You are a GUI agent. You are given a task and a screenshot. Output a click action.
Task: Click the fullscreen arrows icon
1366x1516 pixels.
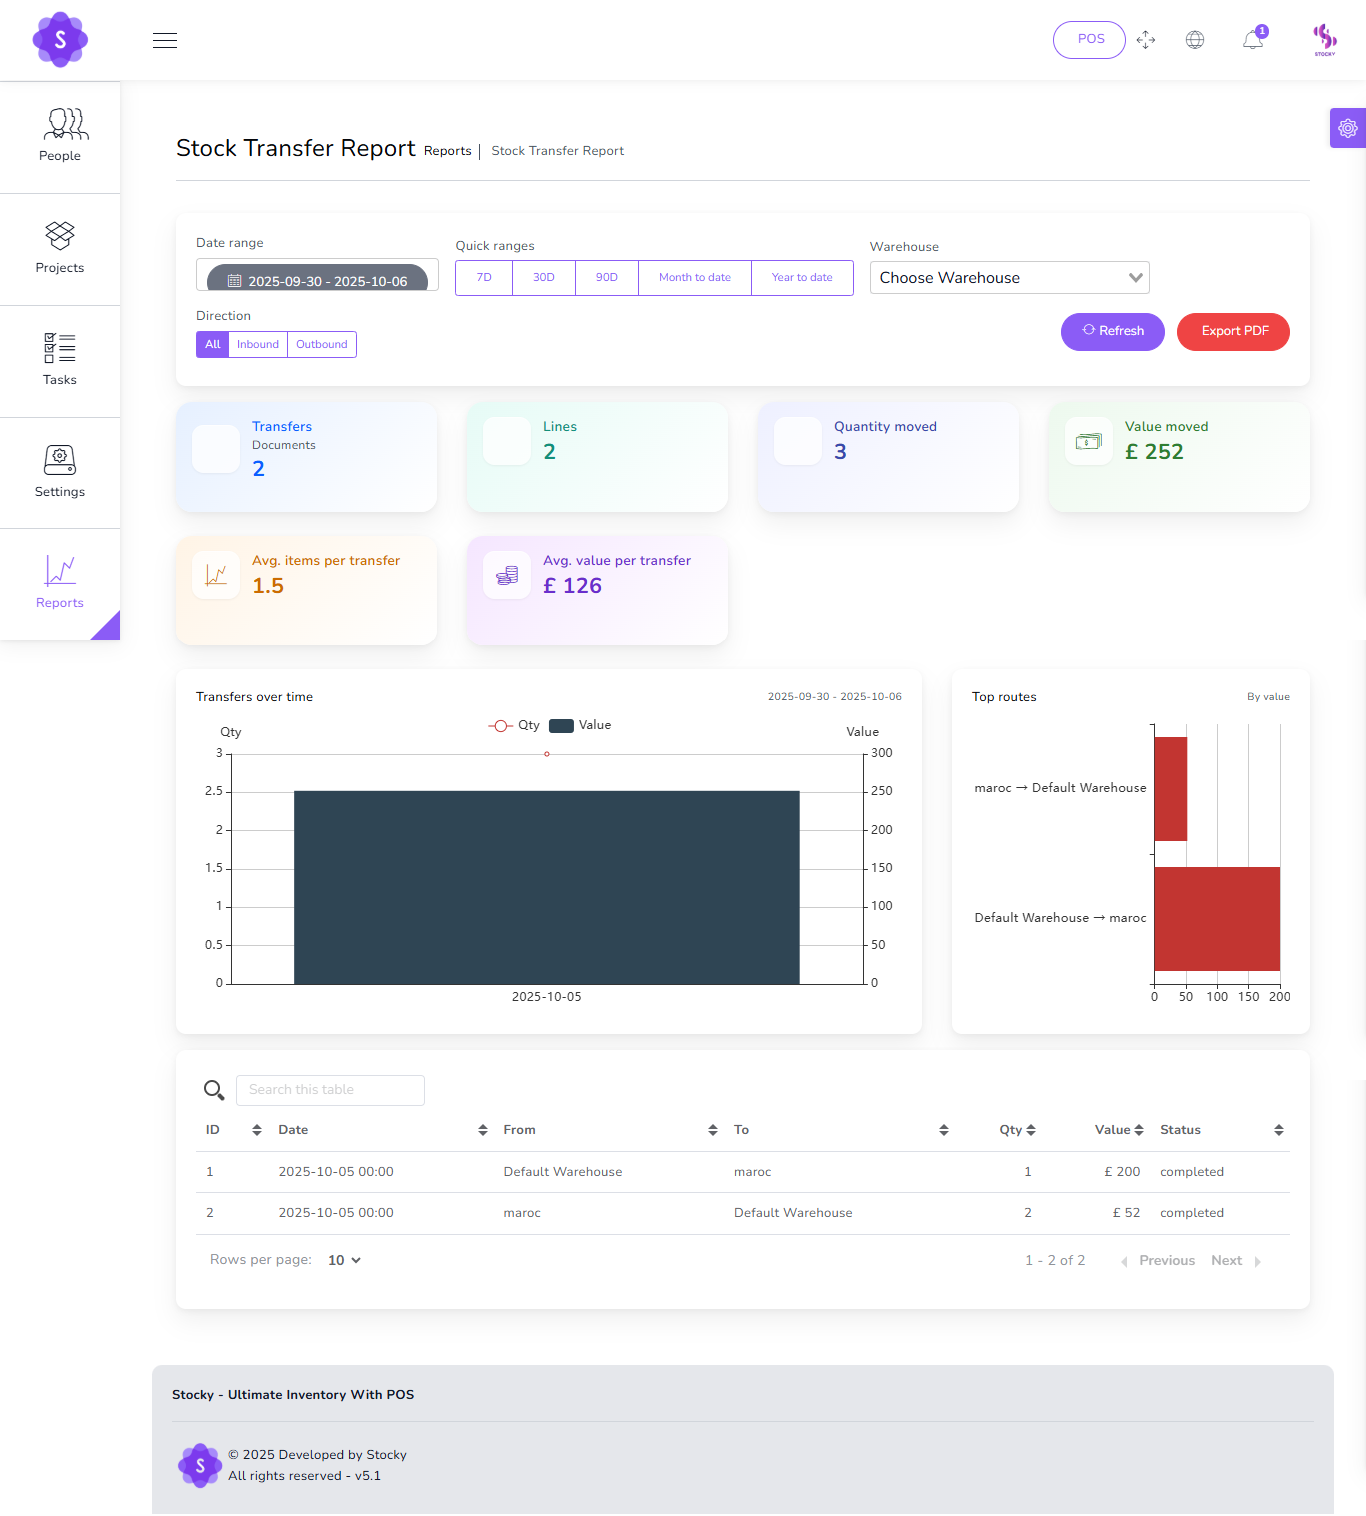point(1146,40)
